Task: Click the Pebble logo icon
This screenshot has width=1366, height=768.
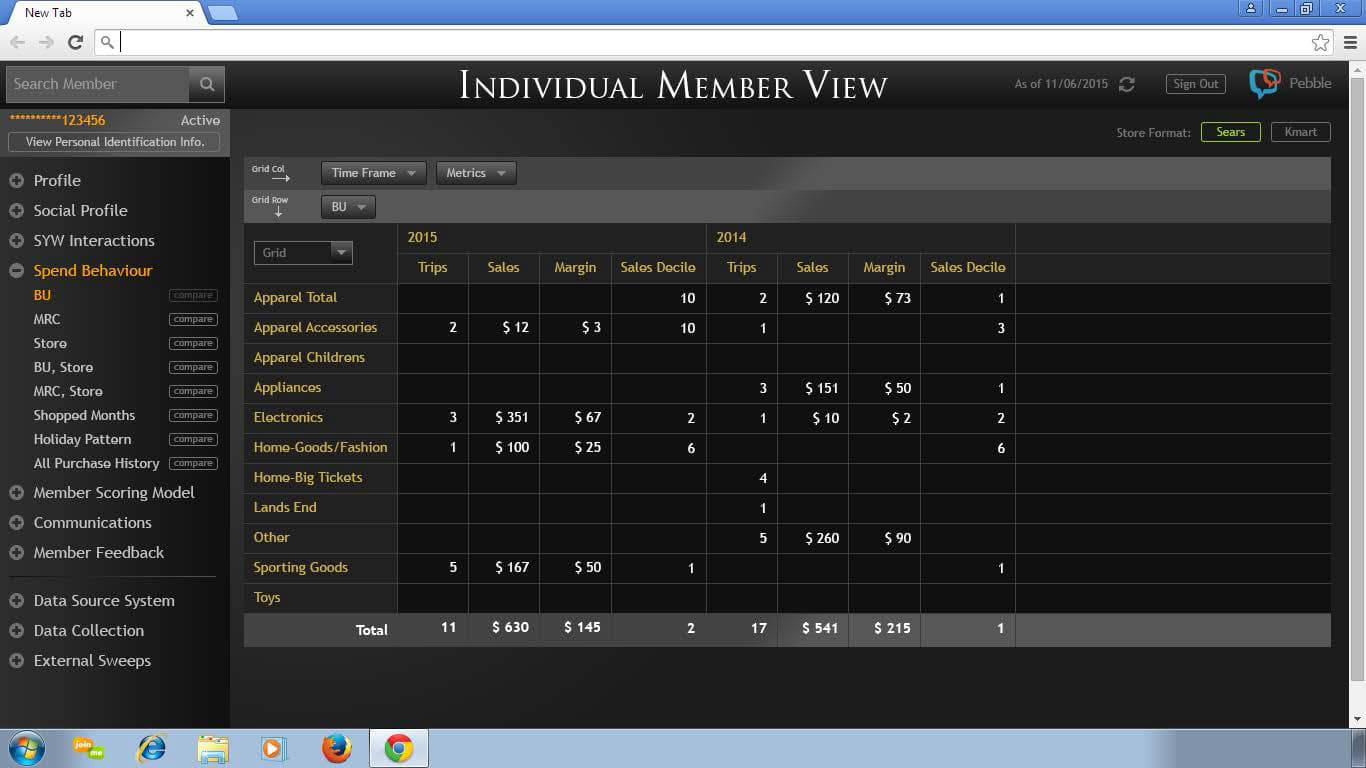Action: [x=1264, y=84]
